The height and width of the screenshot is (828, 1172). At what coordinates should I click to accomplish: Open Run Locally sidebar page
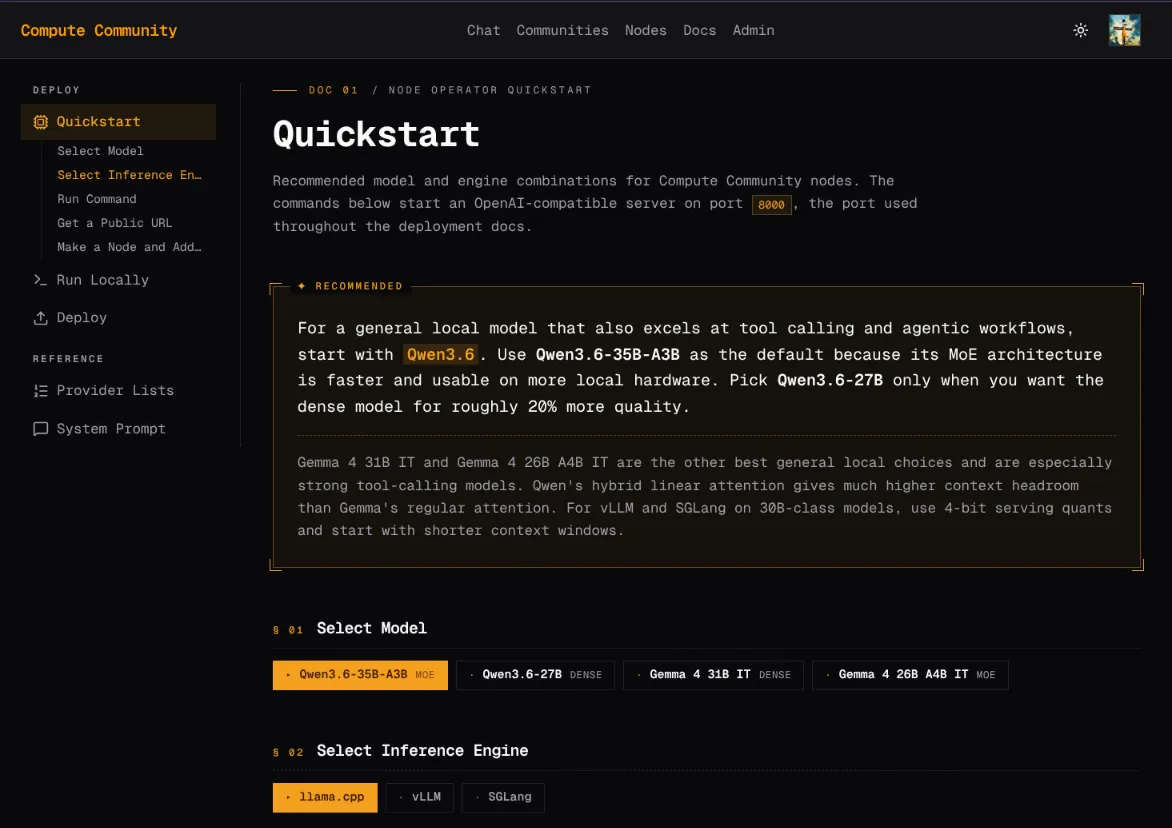point(102,279)
